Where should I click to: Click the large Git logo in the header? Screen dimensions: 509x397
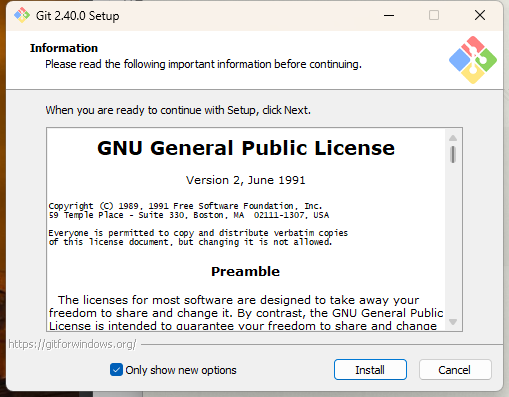[x=473, y=60]
